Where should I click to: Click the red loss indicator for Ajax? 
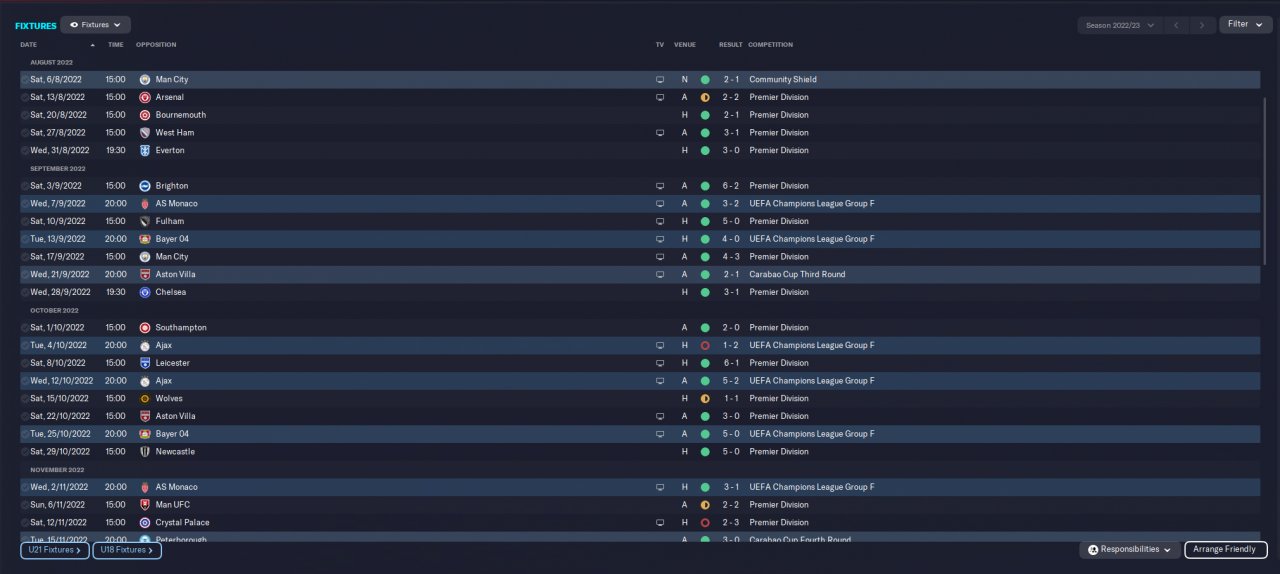coord(705,345)
